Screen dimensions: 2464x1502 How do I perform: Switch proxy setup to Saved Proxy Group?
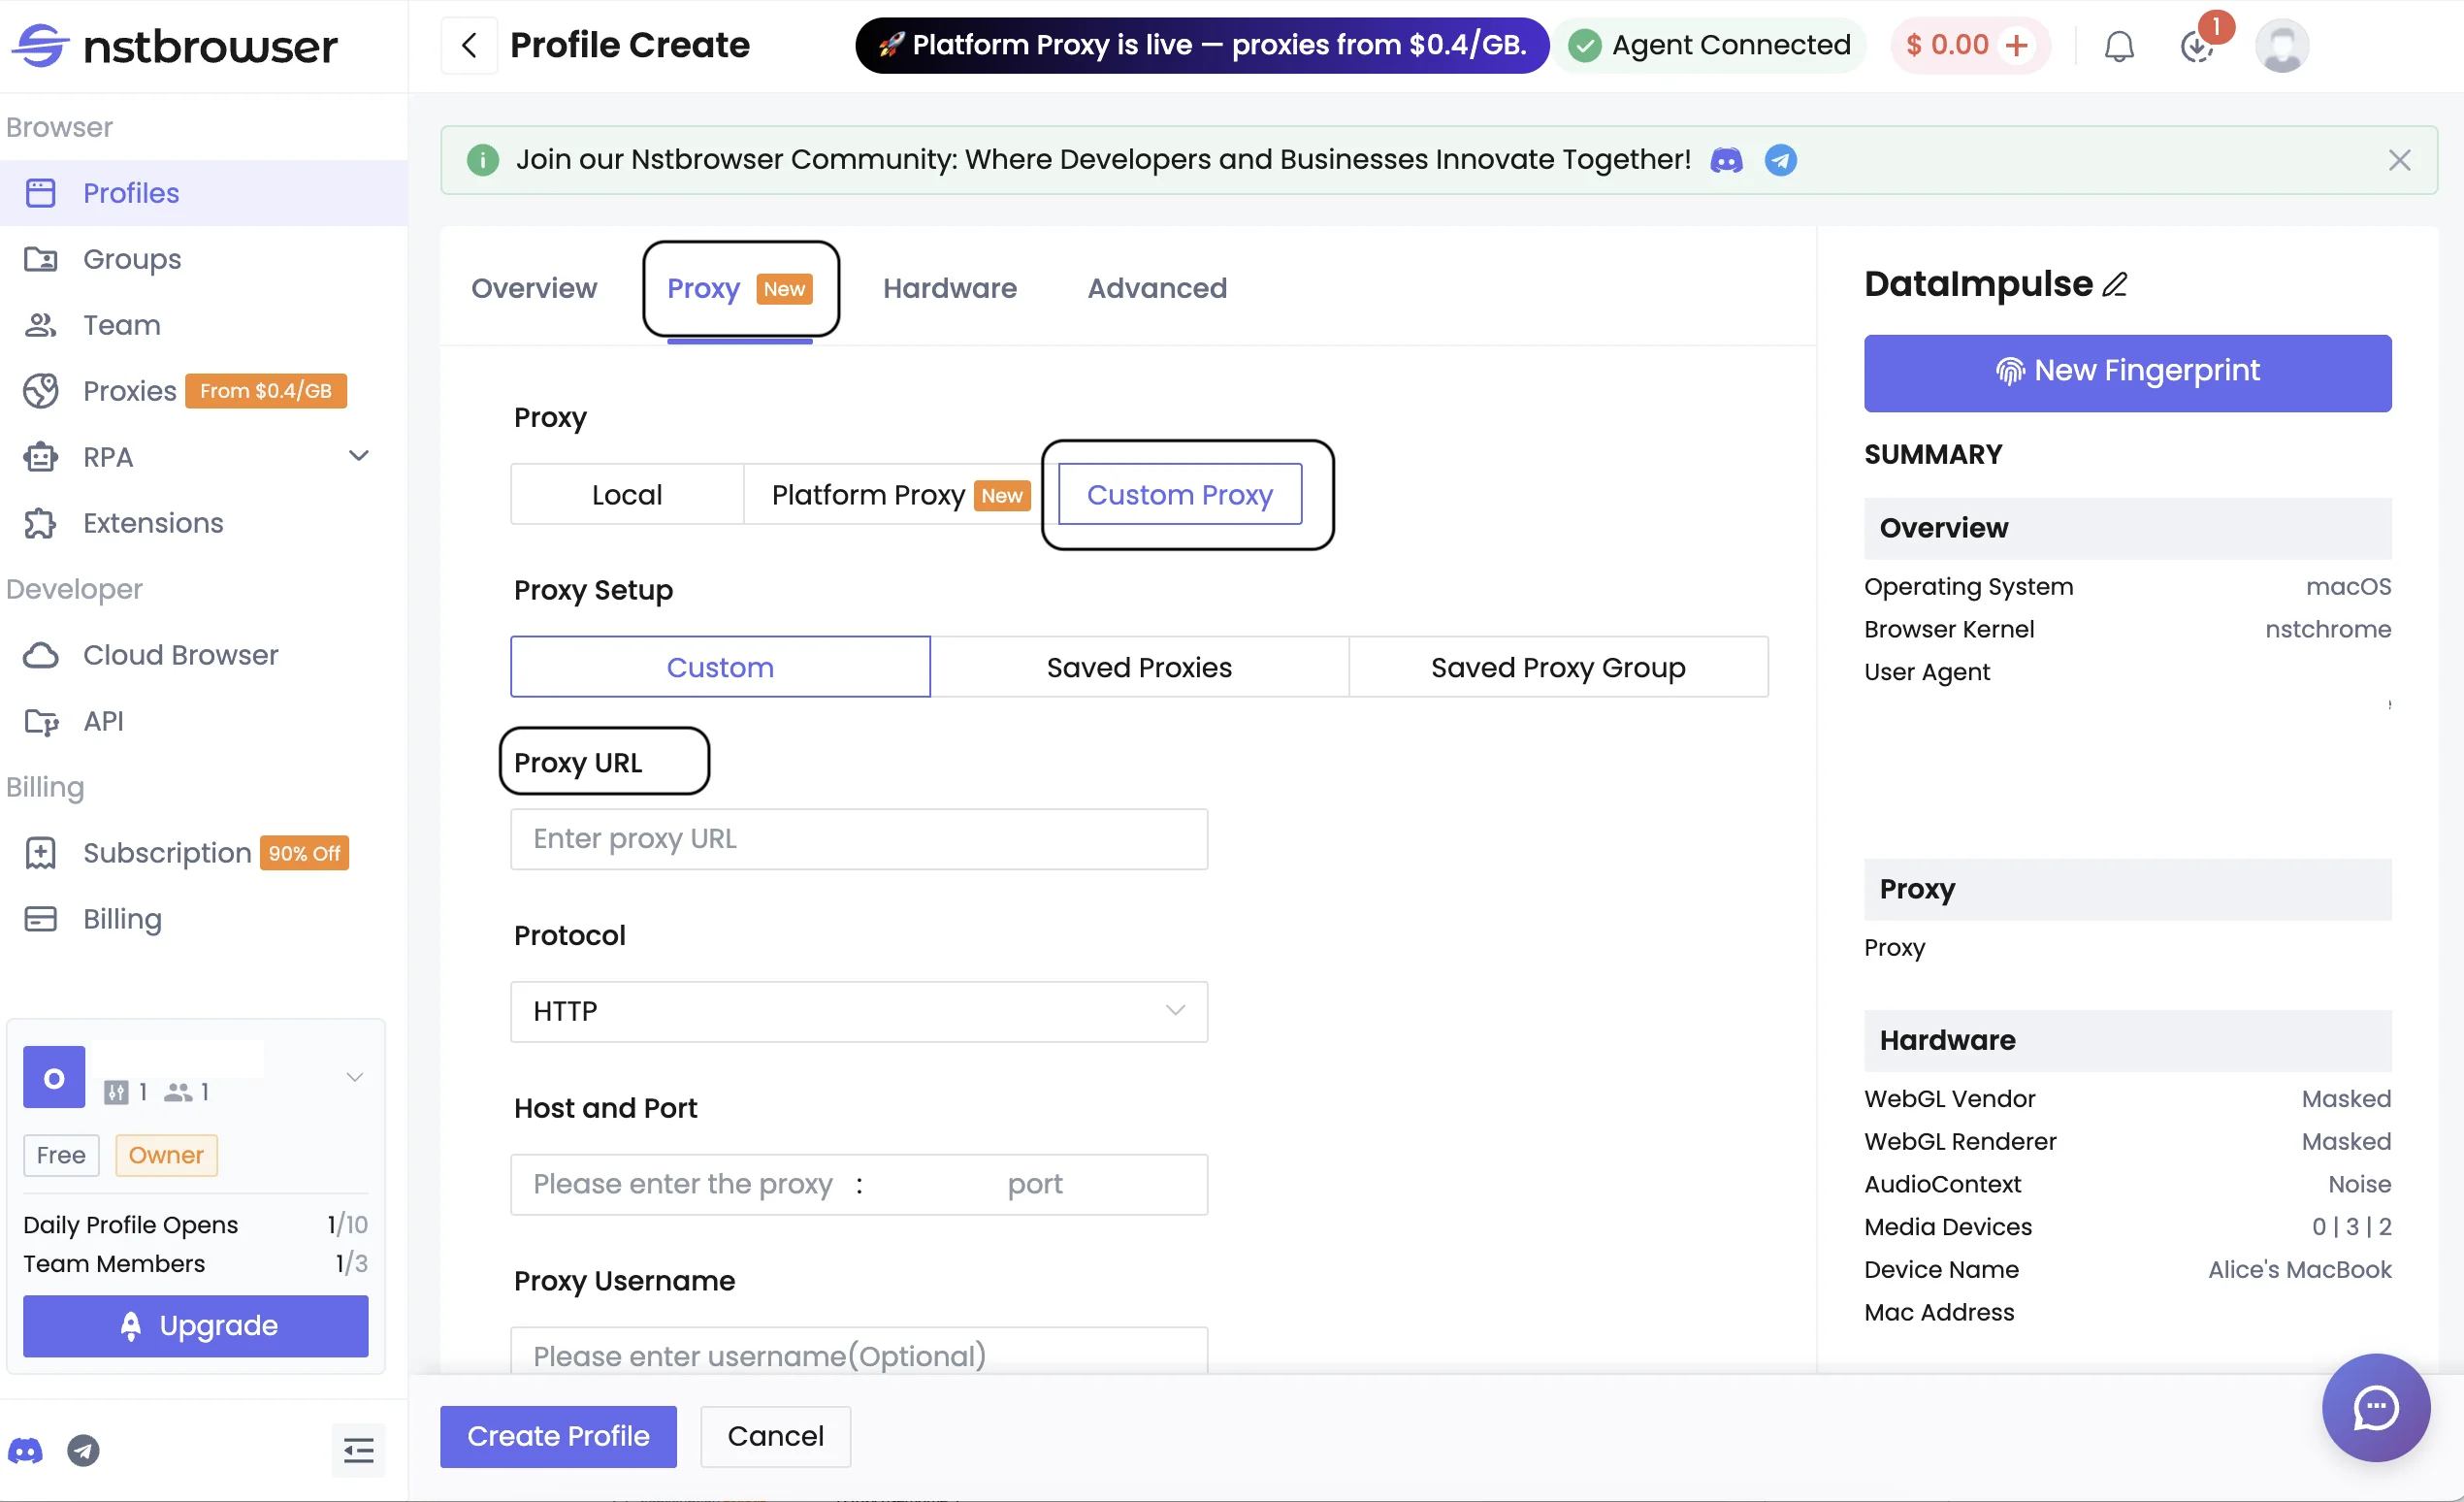(1557, 667)
